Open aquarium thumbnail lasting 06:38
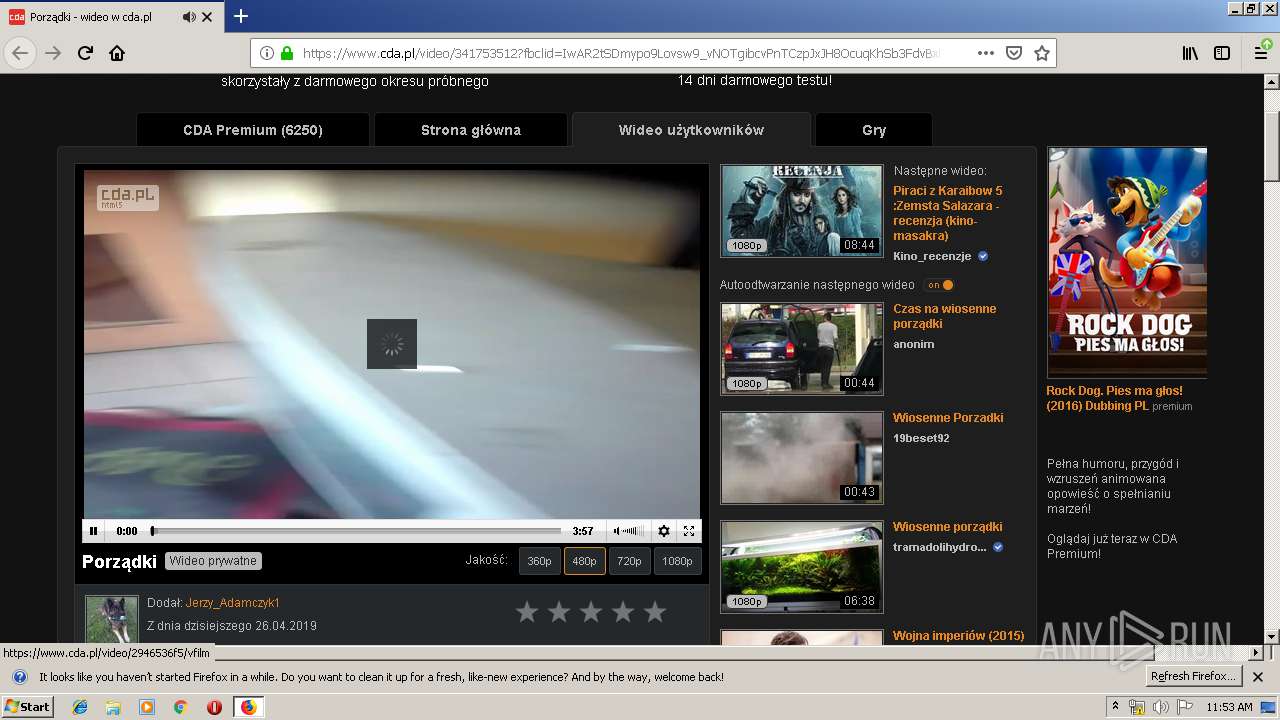Viewport: 1280px width, 720px height. tap(802, 567)
